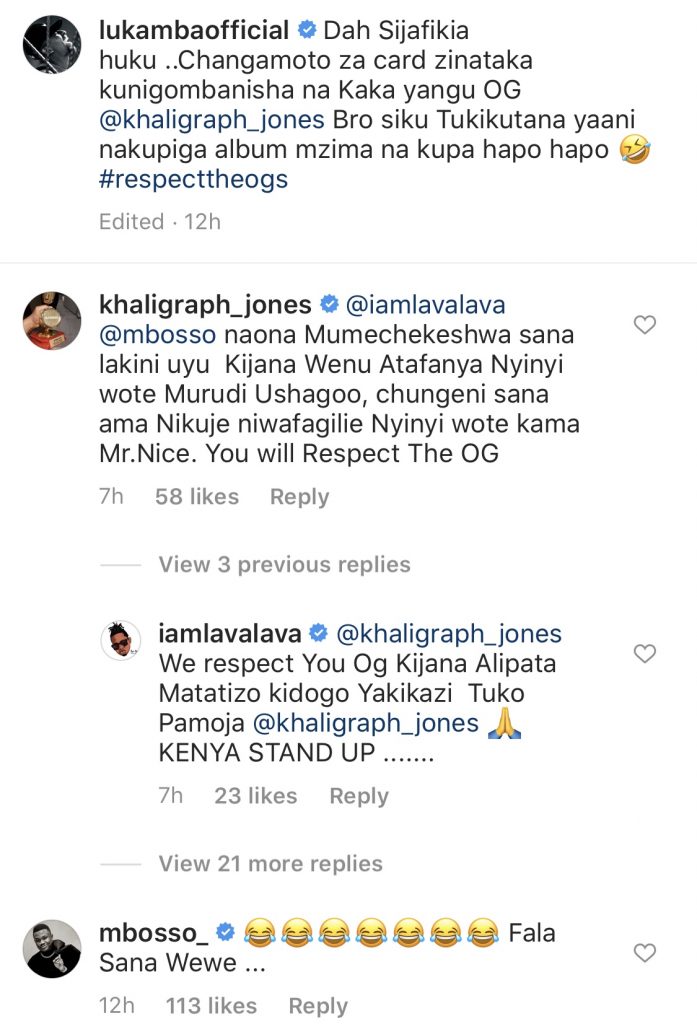Open khaligraph_jones's profile avatar

click(51, 321)
